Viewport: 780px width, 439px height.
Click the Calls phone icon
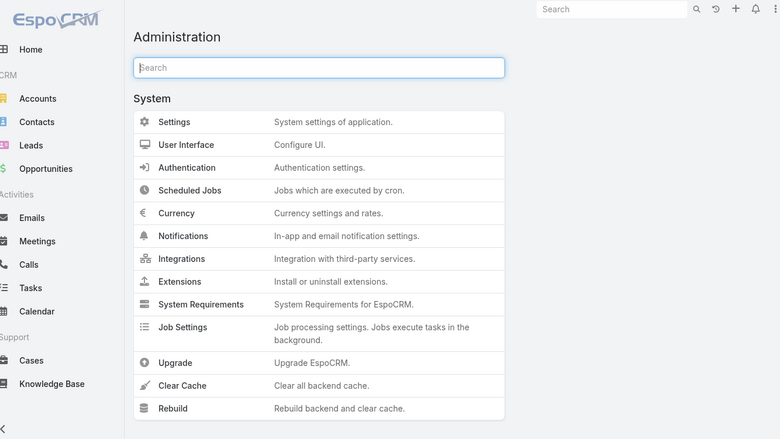click(x=3, y=264)
